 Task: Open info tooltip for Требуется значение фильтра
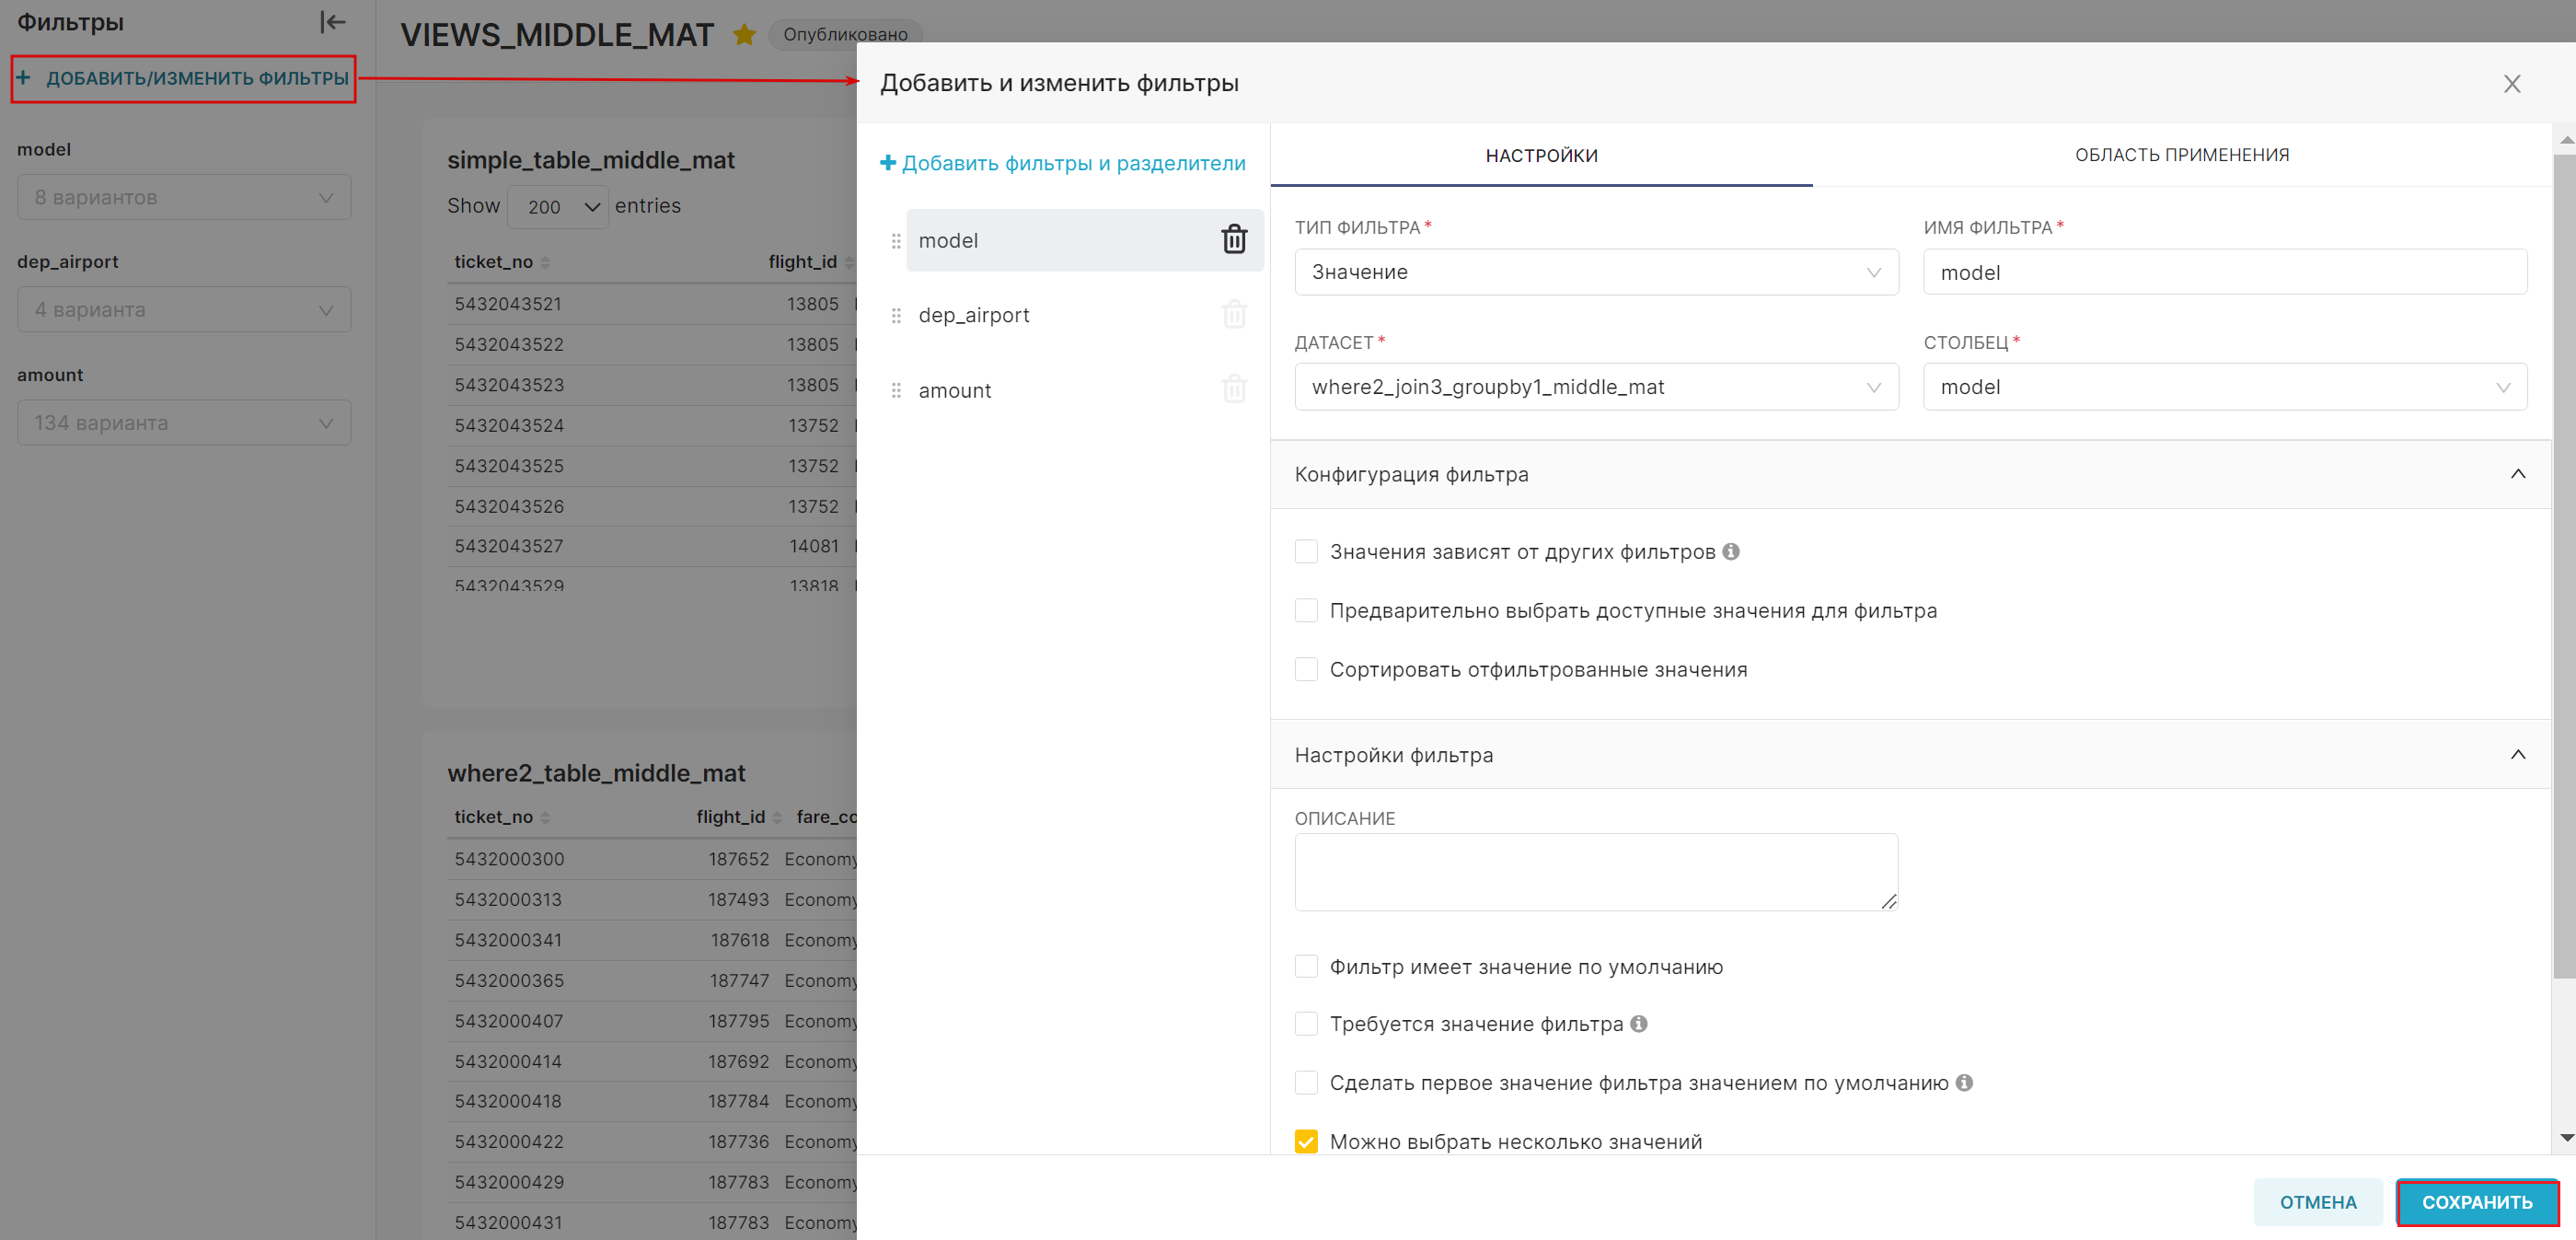click(x=1639, y=1023)
